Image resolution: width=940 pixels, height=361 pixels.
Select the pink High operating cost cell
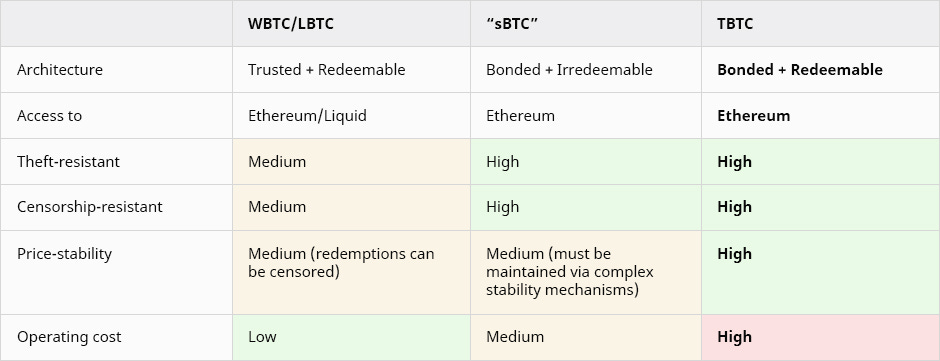click(x=821, y=337)
